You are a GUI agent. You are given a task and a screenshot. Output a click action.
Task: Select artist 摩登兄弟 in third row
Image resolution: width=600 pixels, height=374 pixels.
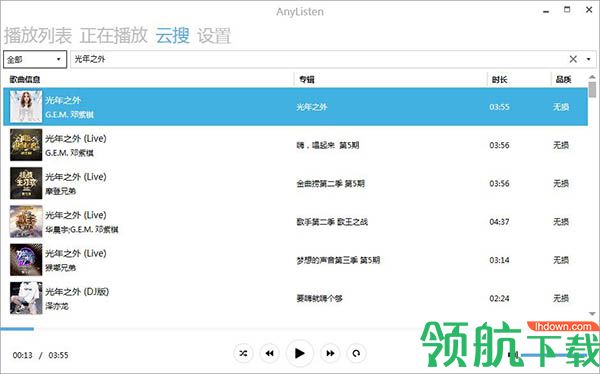[x=60, y=191]
